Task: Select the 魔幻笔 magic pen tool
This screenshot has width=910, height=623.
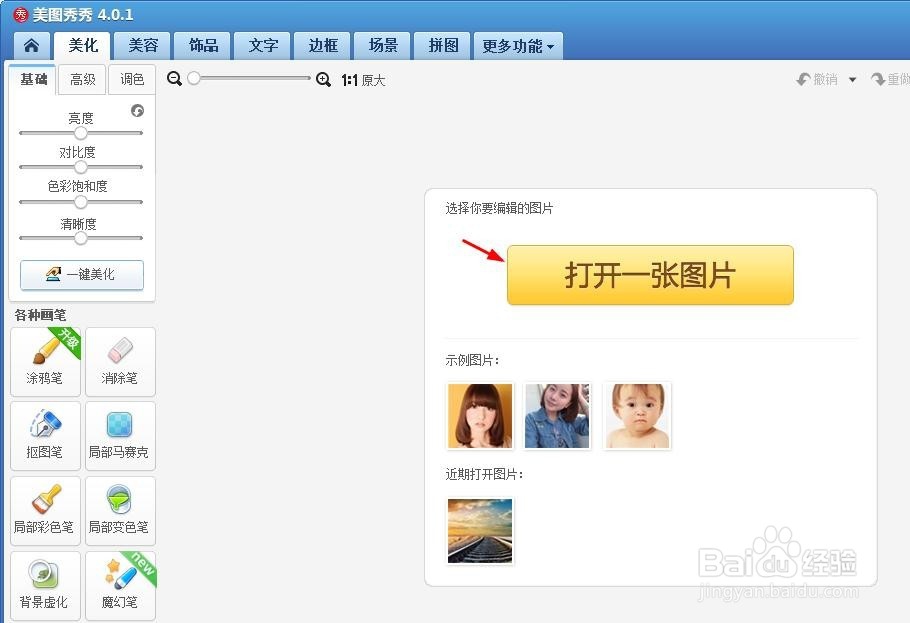Action: (x=120, y=586)
